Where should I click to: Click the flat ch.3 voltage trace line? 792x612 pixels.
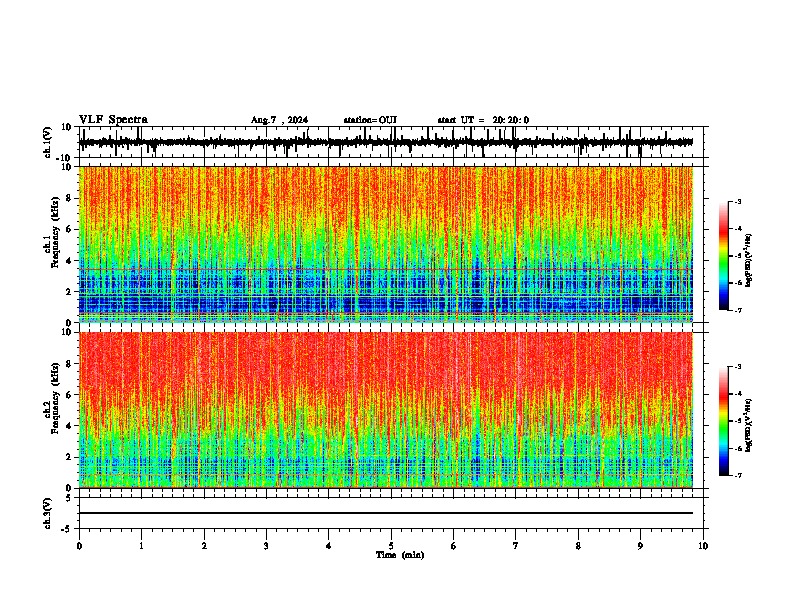(386, 513)
